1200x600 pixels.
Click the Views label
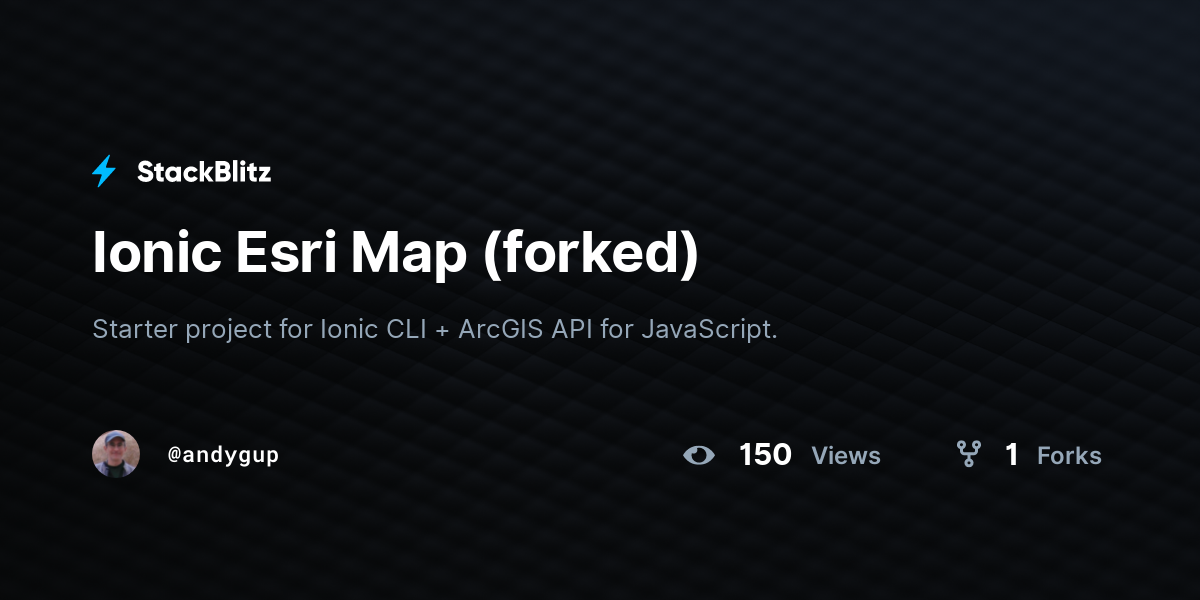[846, 456]
